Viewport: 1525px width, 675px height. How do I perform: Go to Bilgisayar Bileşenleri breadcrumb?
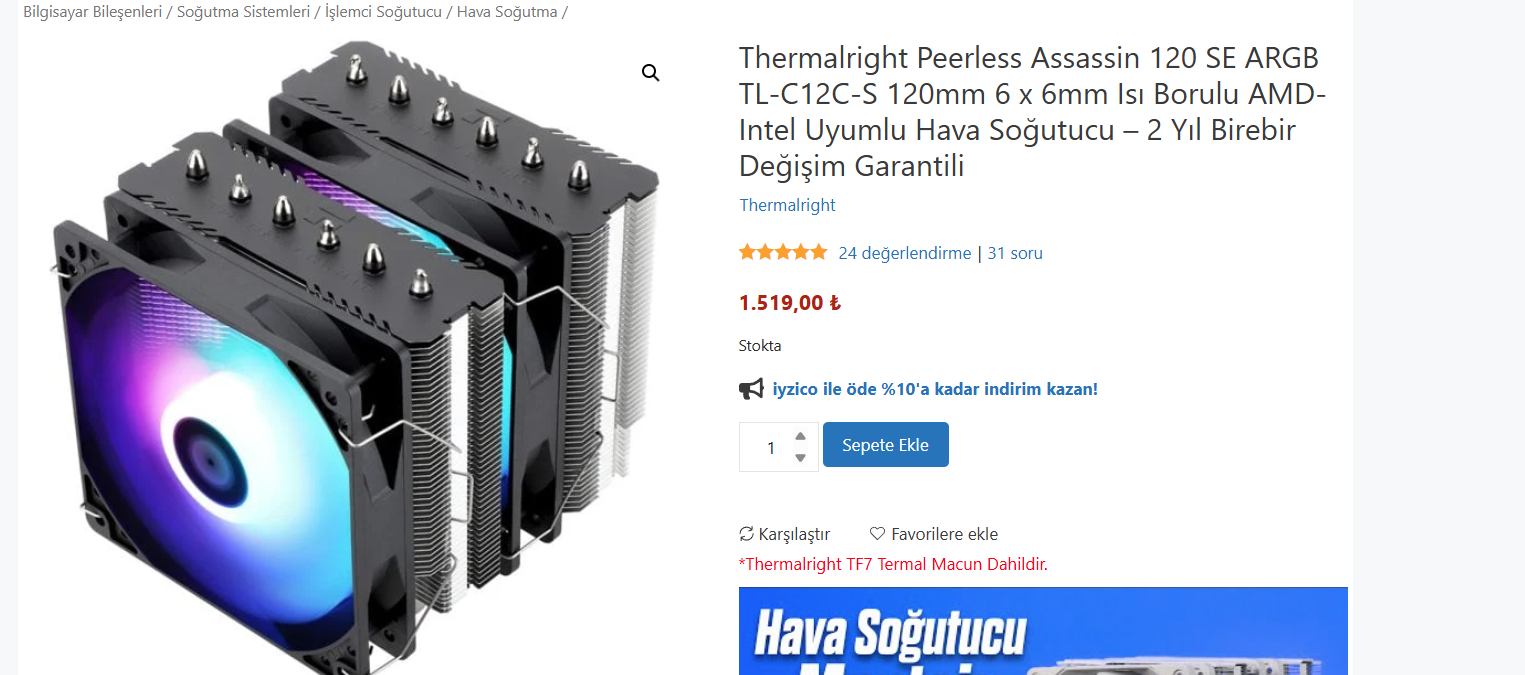pyautogui.click(x=92, y=12)
